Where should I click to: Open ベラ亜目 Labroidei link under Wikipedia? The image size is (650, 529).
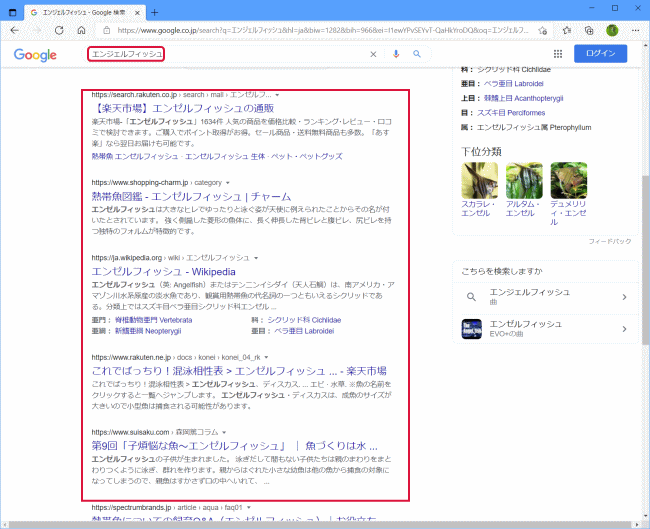304,331
